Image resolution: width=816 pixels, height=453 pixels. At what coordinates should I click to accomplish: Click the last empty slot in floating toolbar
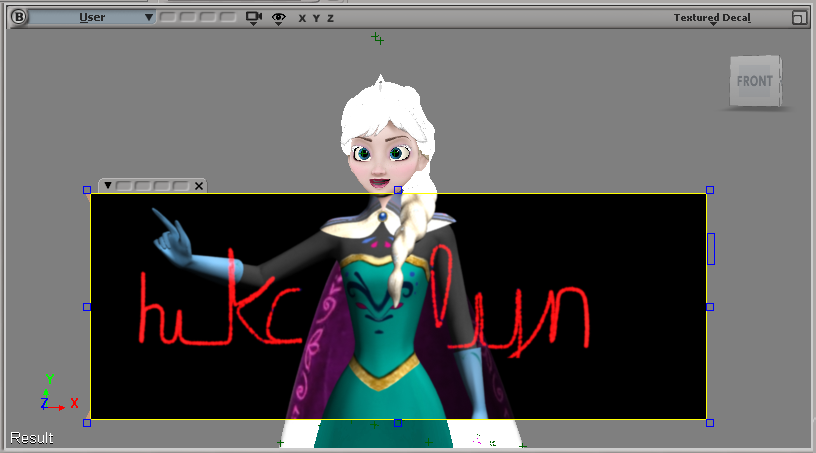[x=181, y=186]
